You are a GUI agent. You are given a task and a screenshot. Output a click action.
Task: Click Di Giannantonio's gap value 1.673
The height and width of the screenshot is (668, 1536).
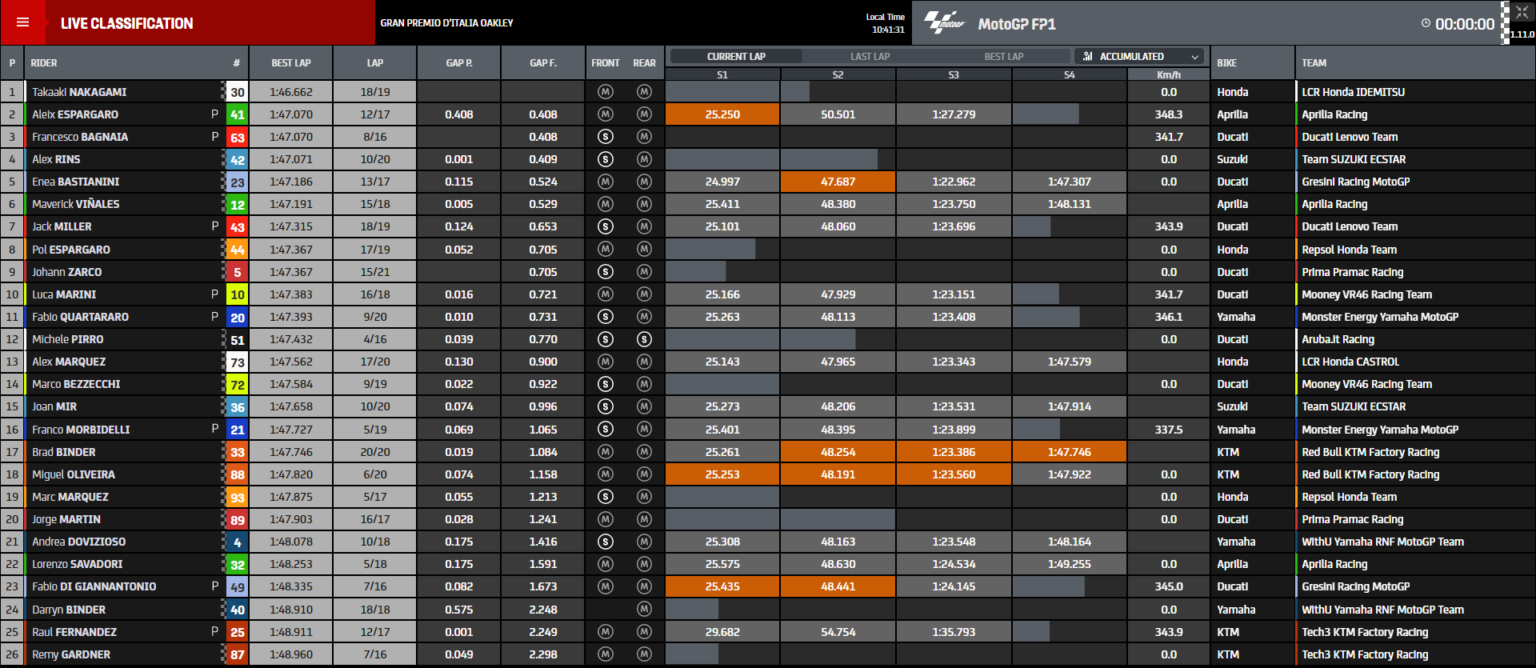click(543, 587)
